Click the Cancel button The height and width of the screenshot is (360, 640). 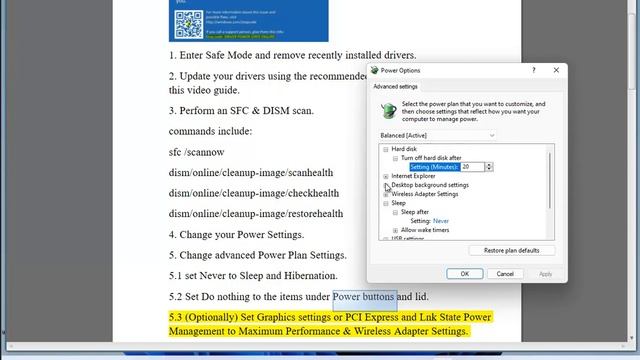(505, 274)
